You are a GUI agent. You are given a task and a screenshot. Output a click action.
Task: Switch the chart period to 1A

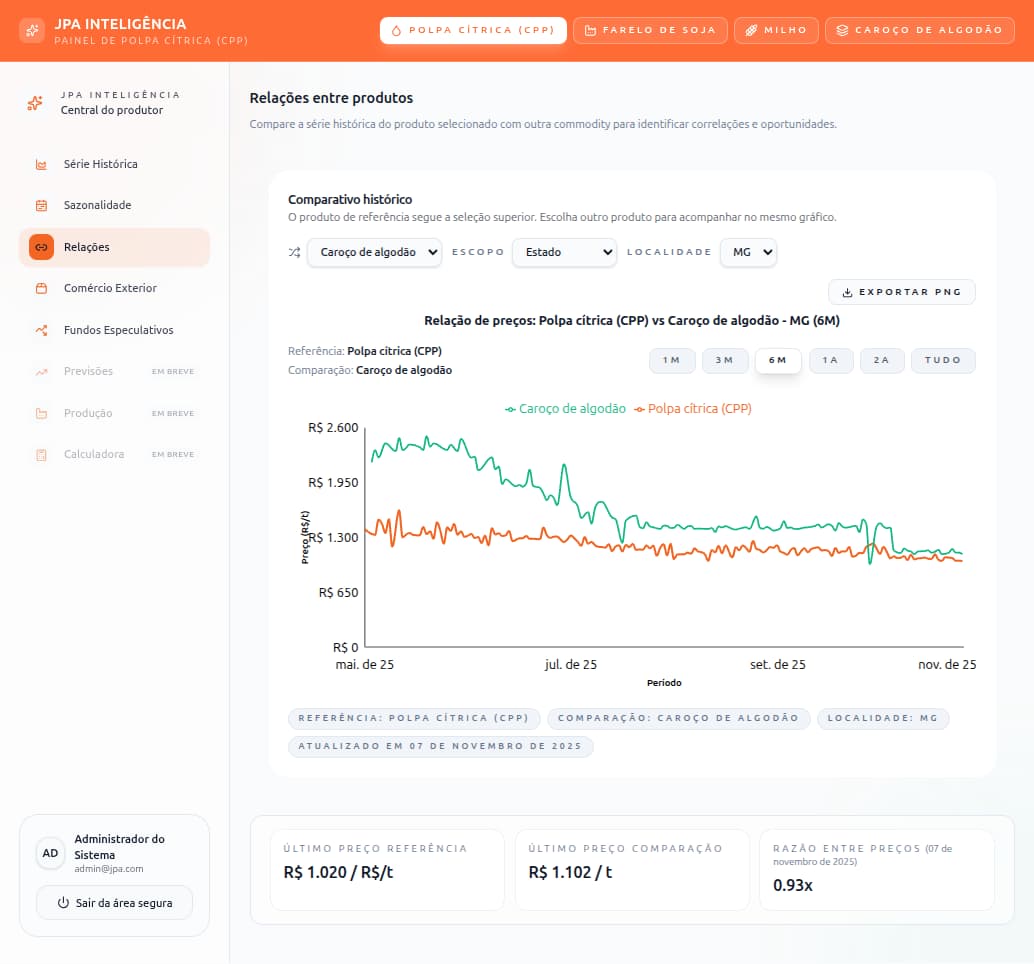pos(831,361)
